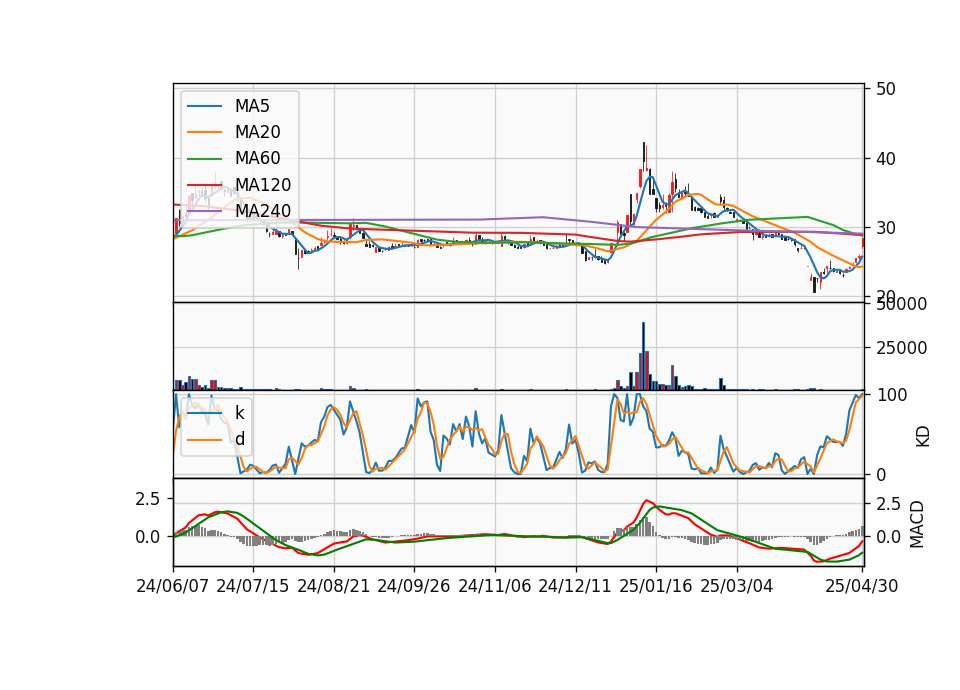Click the left MACD axis value 2.5
This screenshot has height=690, width=960.
point(147,500)
